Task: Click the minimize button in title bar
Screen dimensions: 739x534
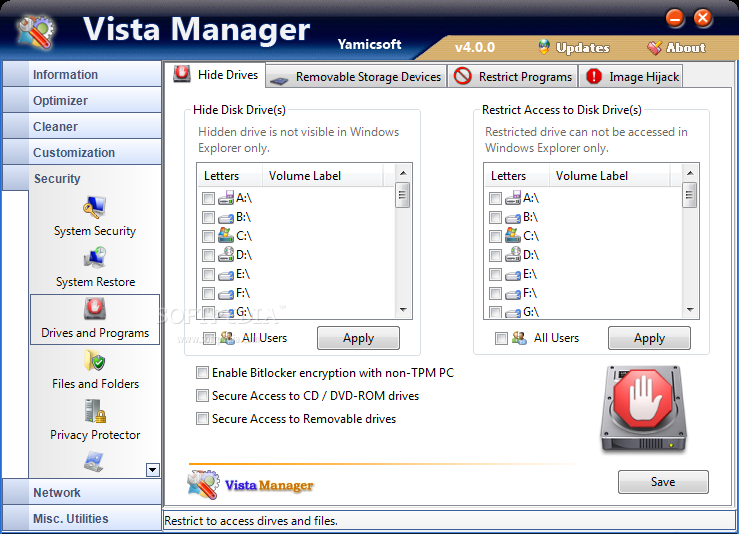Action: pos(675,19)
